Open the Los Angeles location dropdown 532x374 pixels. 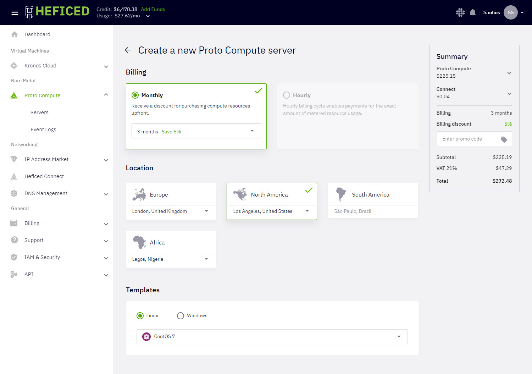(271, 211)
